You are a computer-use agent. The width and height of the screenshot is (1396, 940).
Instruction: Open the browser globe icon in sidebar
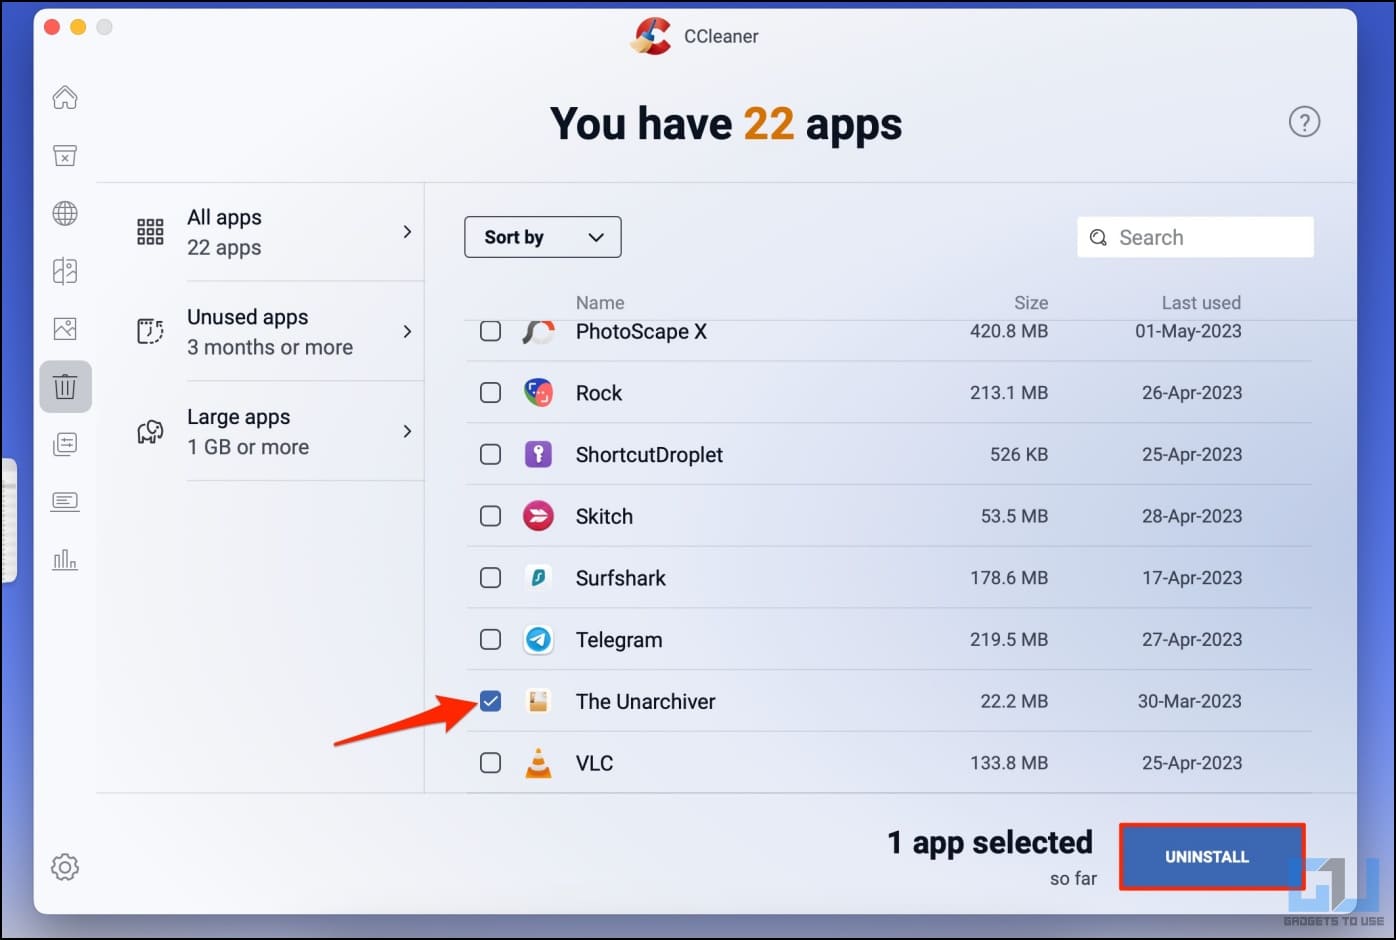coord(65,213)
